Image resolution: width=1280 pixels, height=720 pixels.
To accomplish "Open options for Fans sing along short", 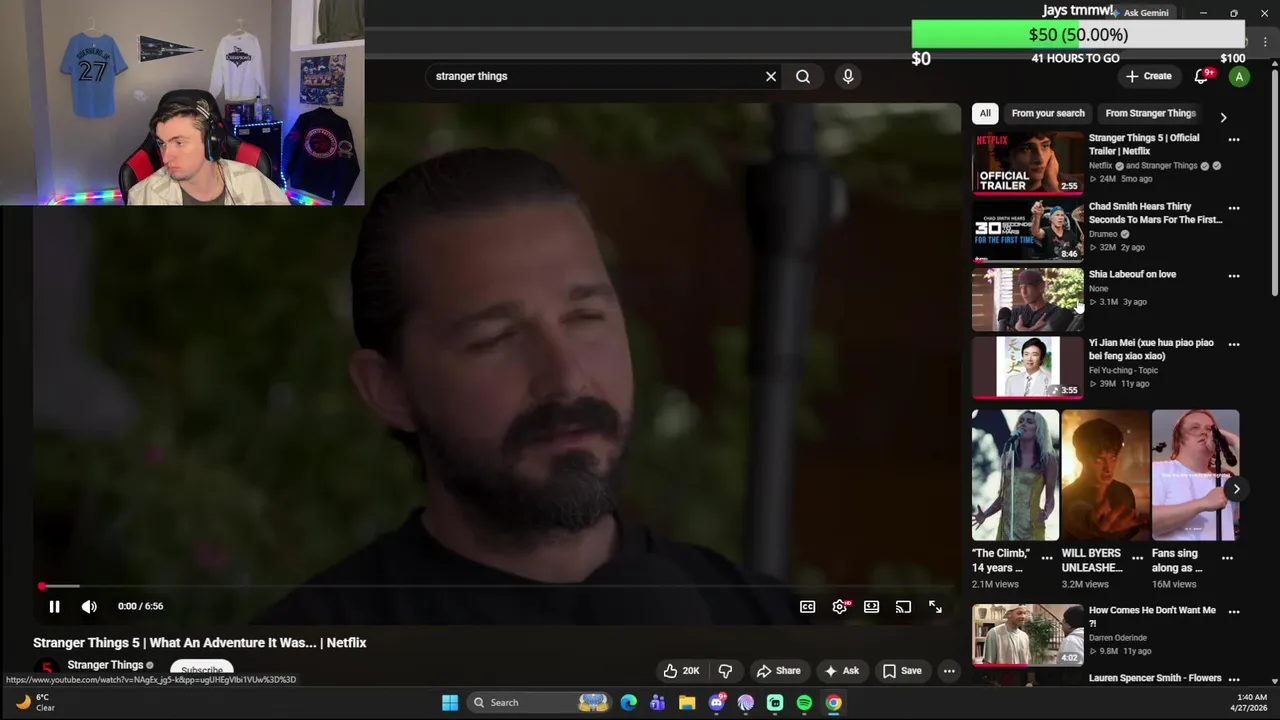I will [1227, 557].
